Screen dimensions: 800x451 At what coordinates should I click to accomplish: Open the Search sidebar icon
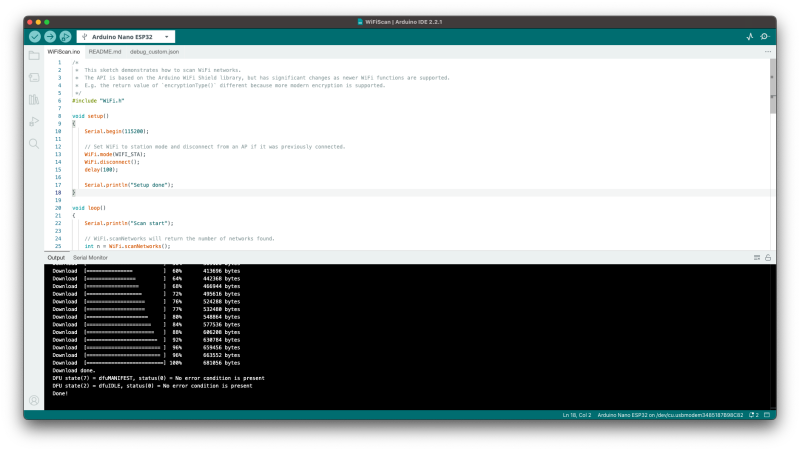pyautogui.click(x=34, y=144)
